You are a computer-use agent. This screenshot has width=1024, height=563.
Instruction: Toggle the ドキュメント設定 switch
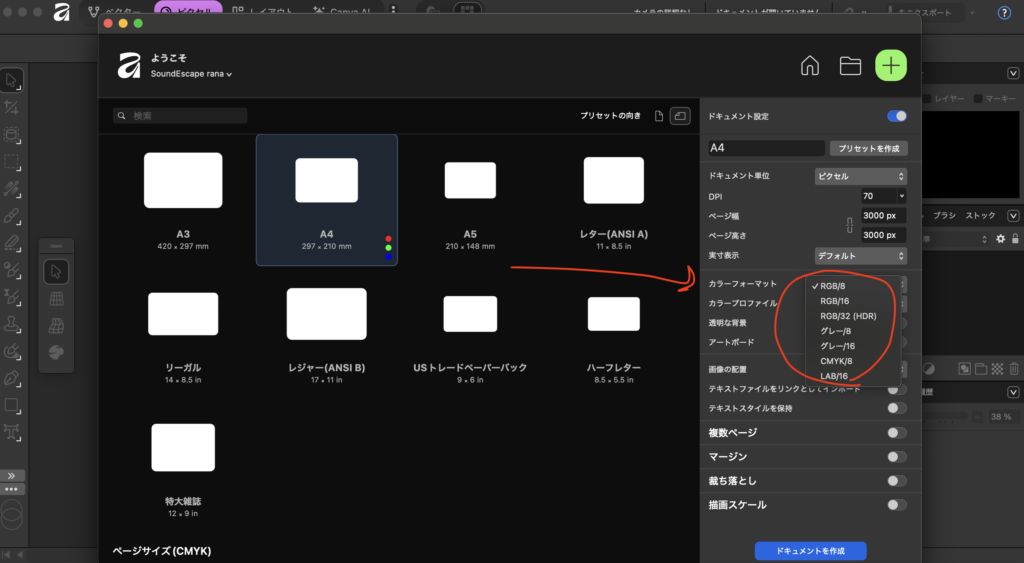tap(897, 116)
